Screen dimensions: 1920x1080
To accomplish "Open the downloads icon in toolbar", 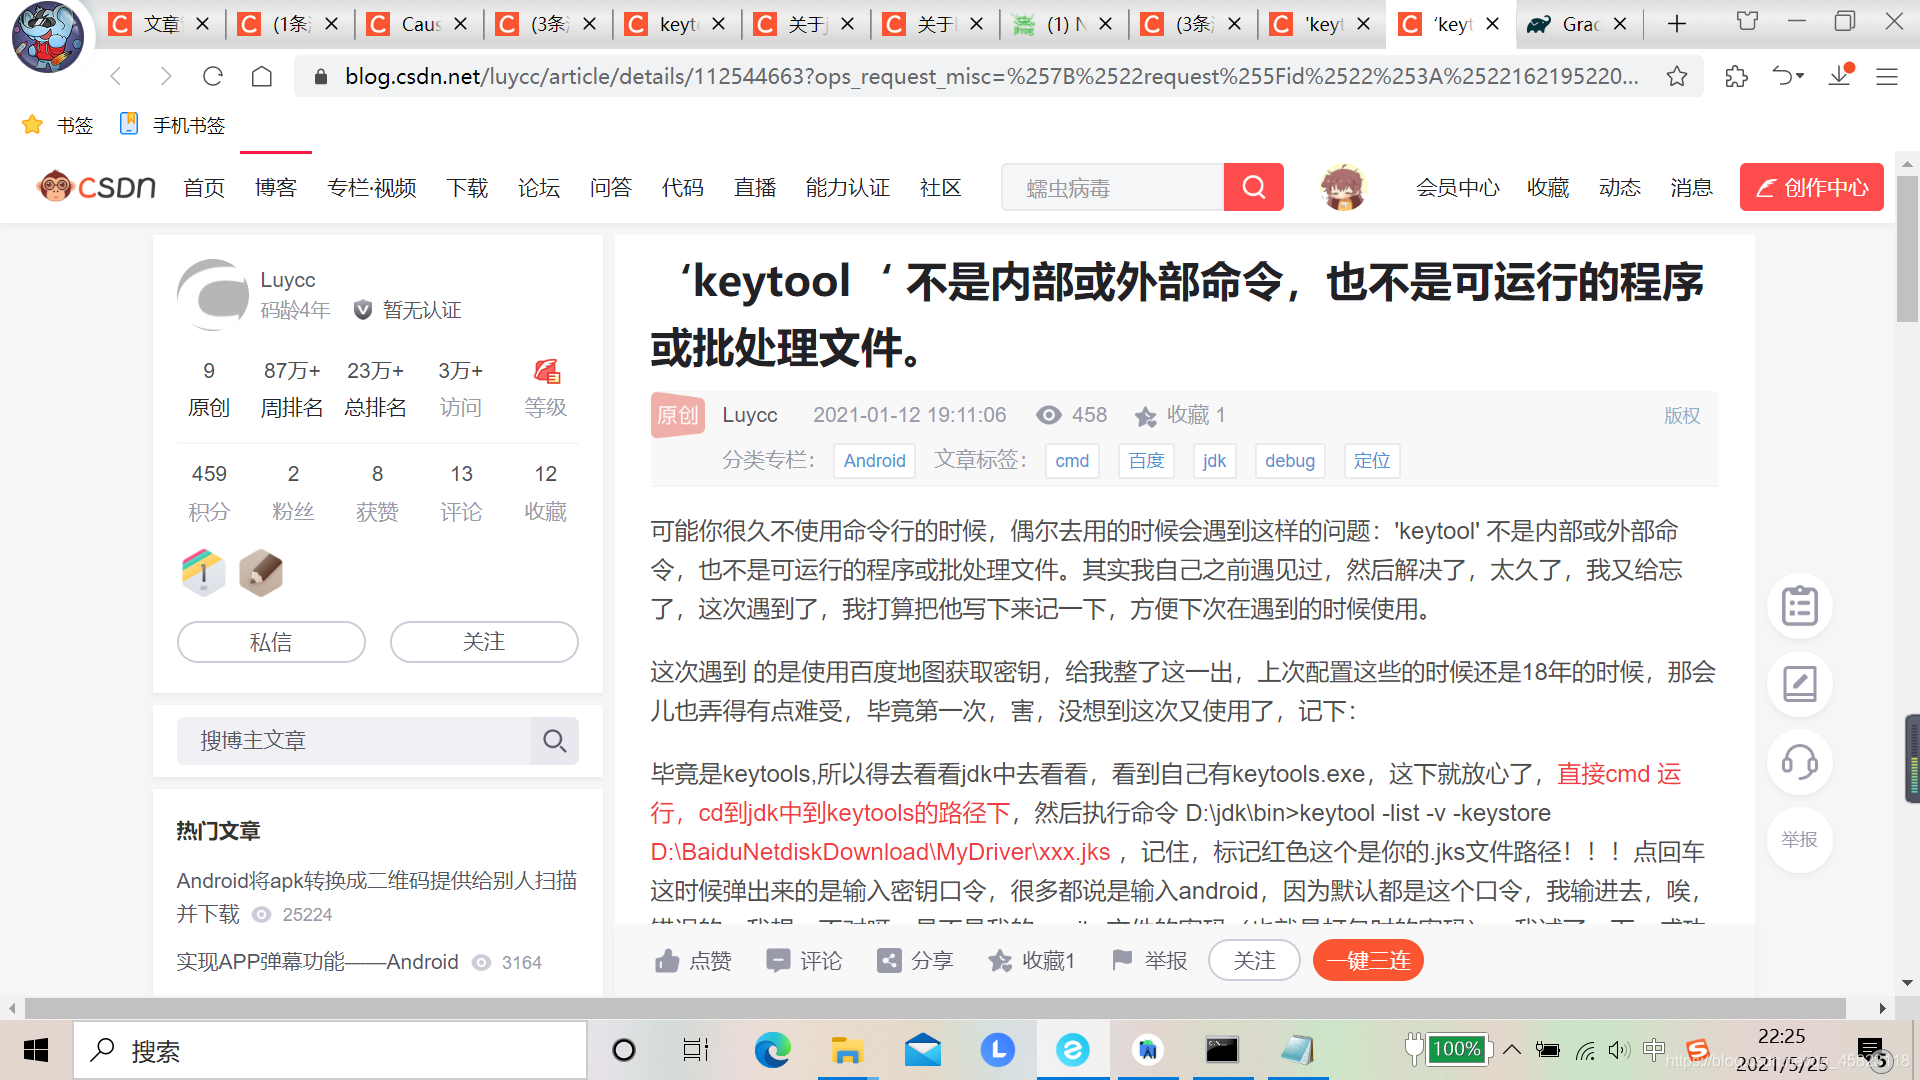I will (1840, 76).
